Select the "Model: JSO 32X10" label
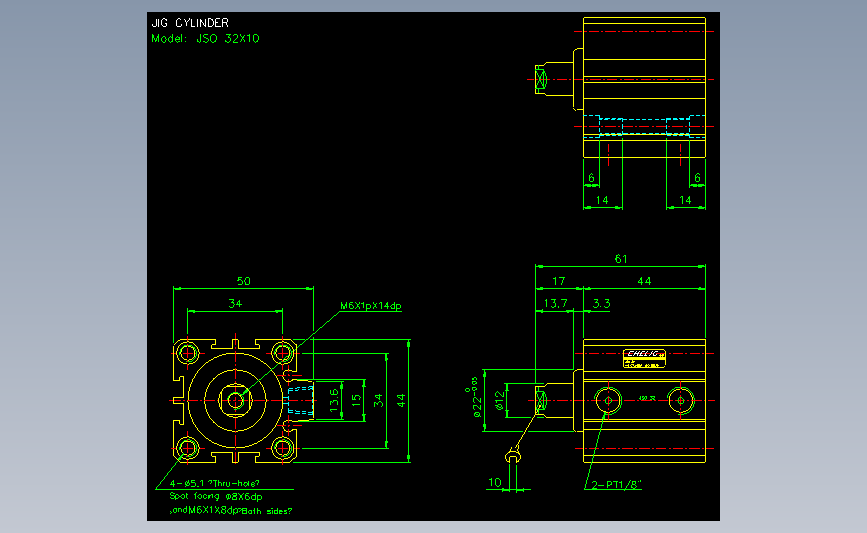The width and height of the screenshot is (867, 533). [205, 39]
